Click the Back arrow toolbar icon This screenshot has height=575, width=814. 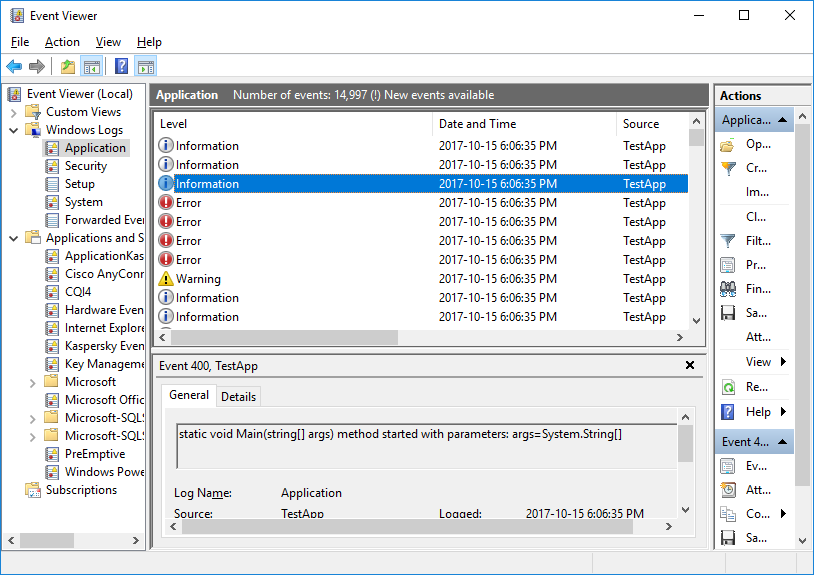pos(14,66)
